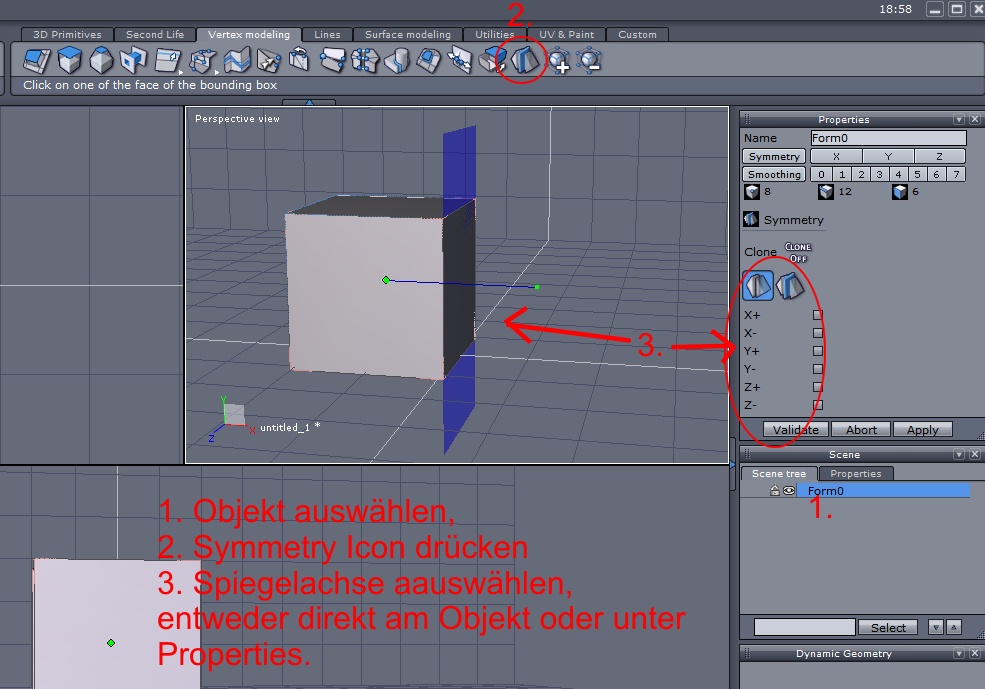Close the Properties panel
985x689 pixels.
click(975, 119)
